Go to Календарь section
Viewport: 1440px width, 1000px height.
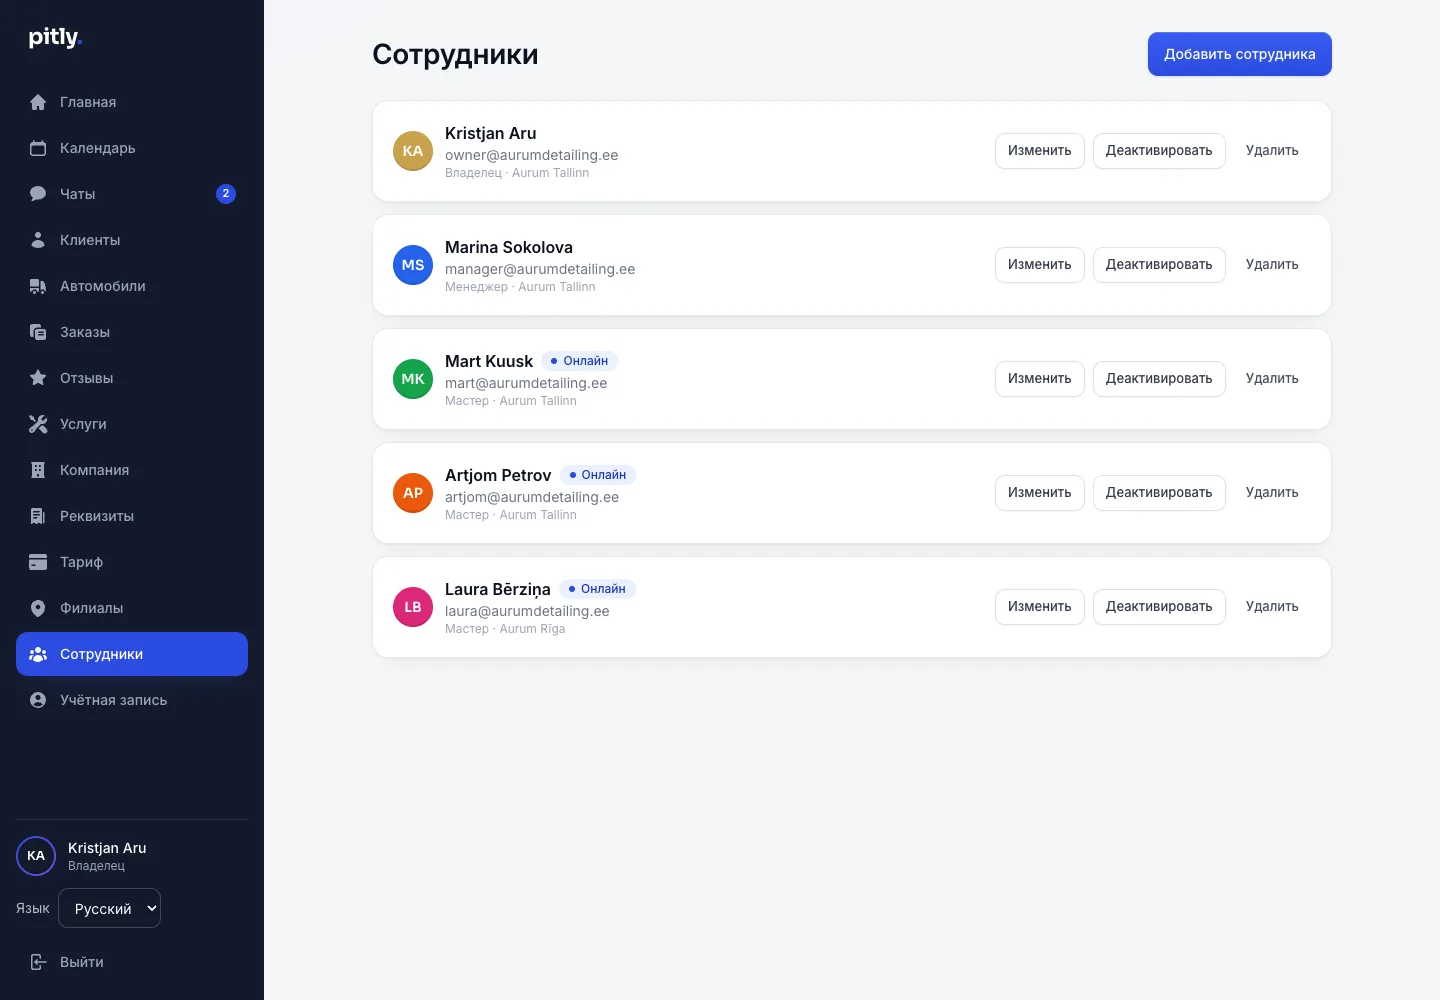[132, 148]
